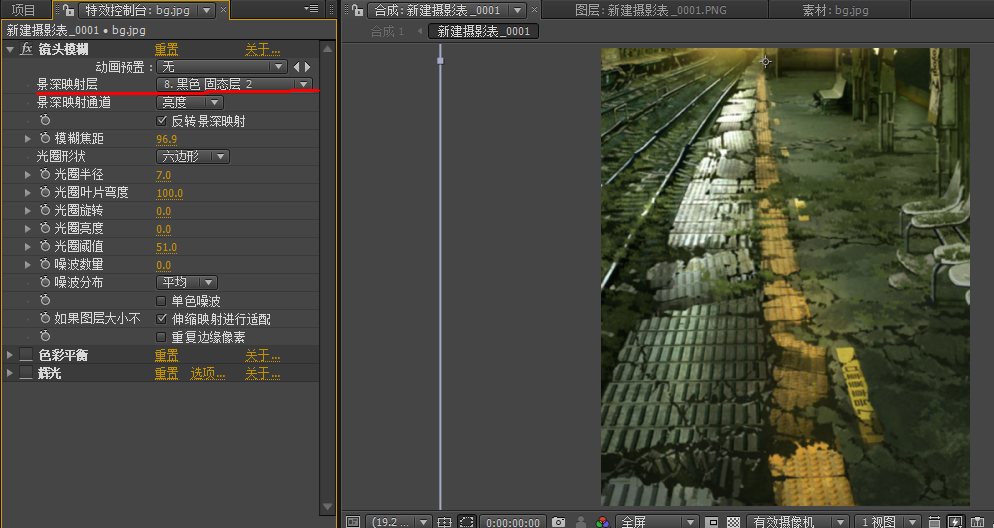
Task: Click the snapshot camera icon in the viewer footer
Action: [558, 521]
